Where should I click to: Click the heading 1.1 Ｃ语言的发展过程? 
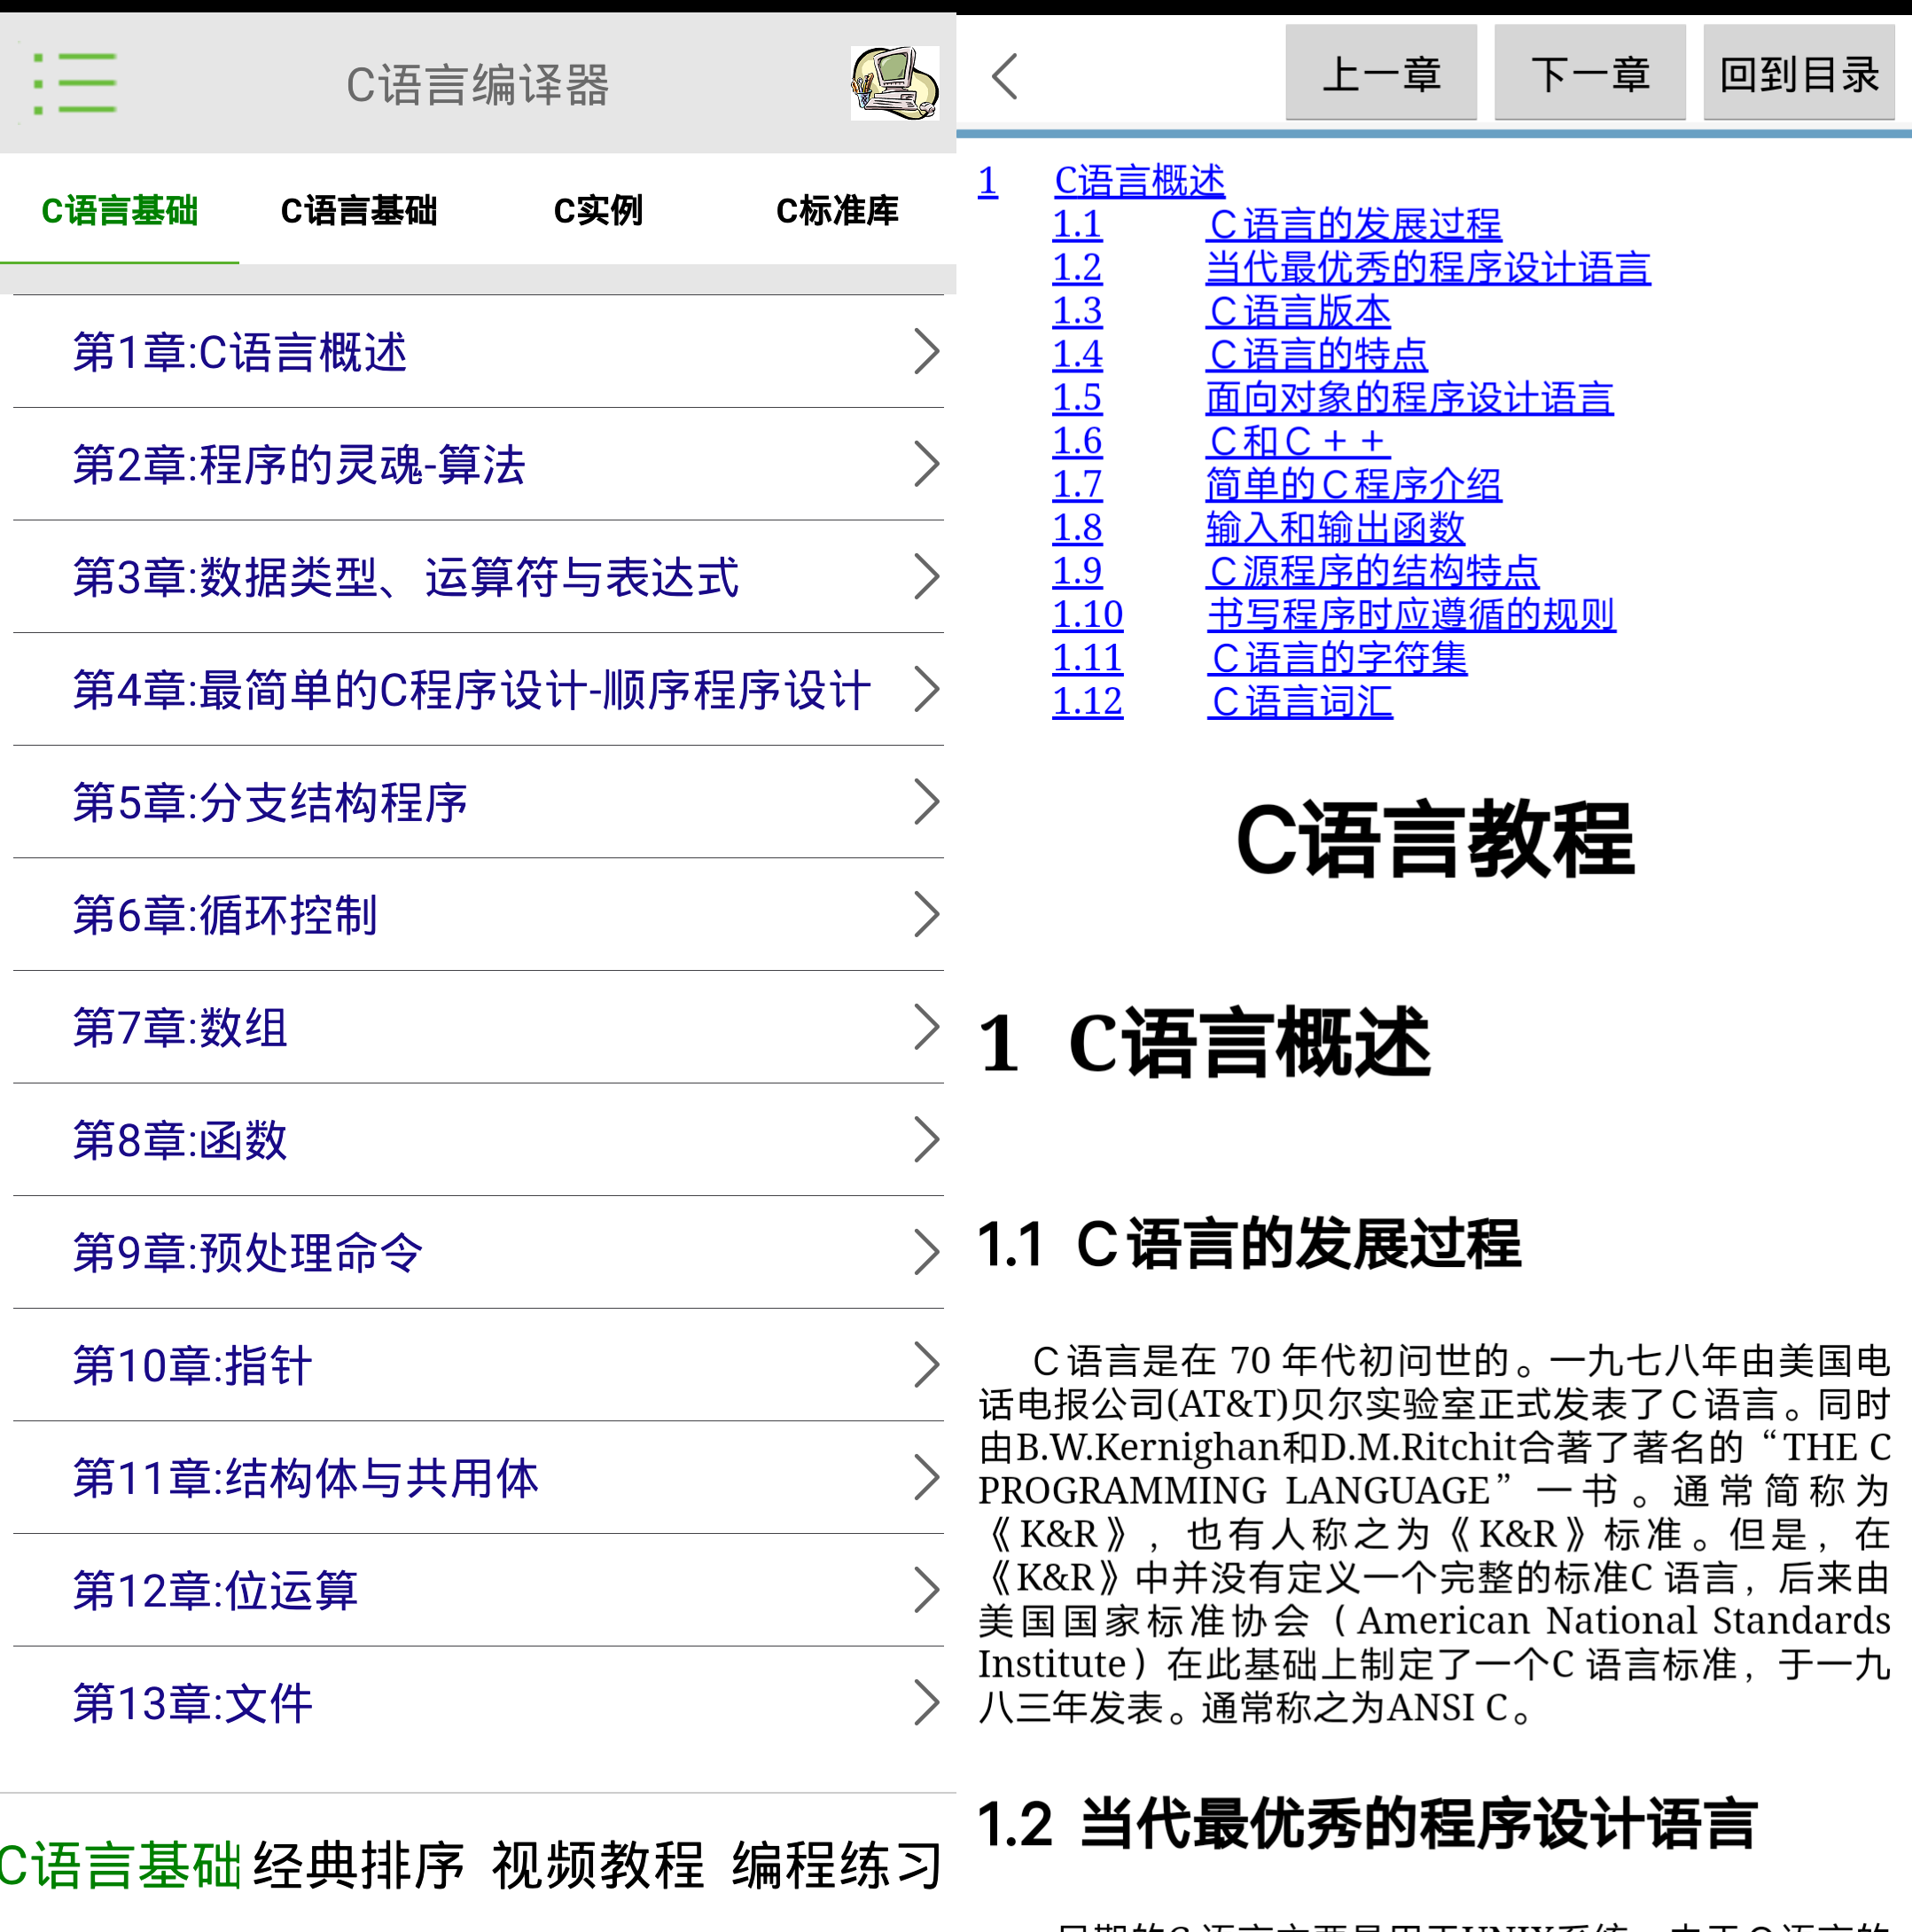[1248, 1245]
